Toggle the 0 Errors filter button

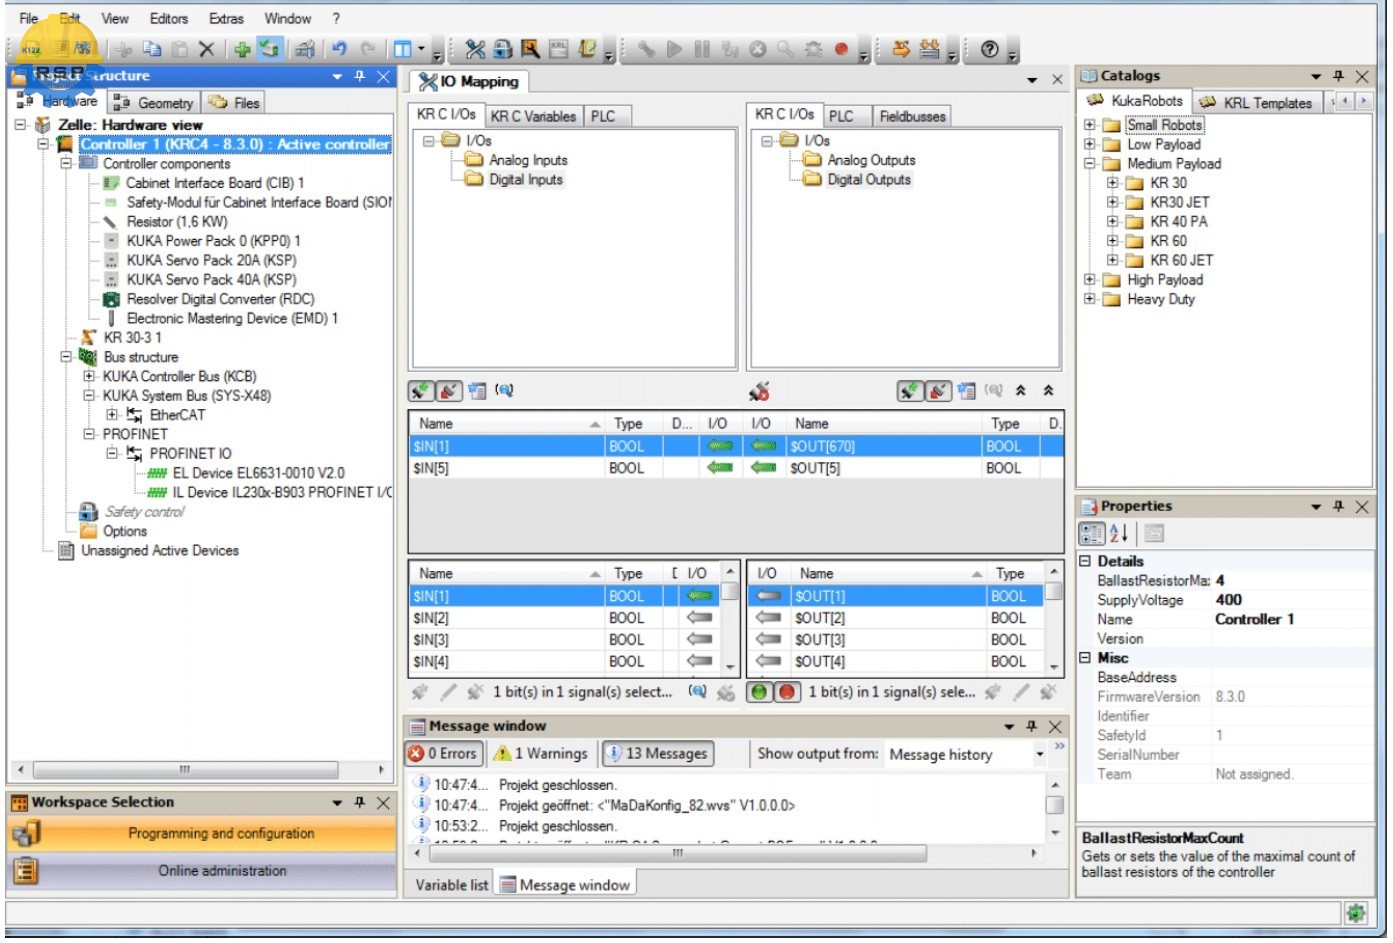pos(442,754)
